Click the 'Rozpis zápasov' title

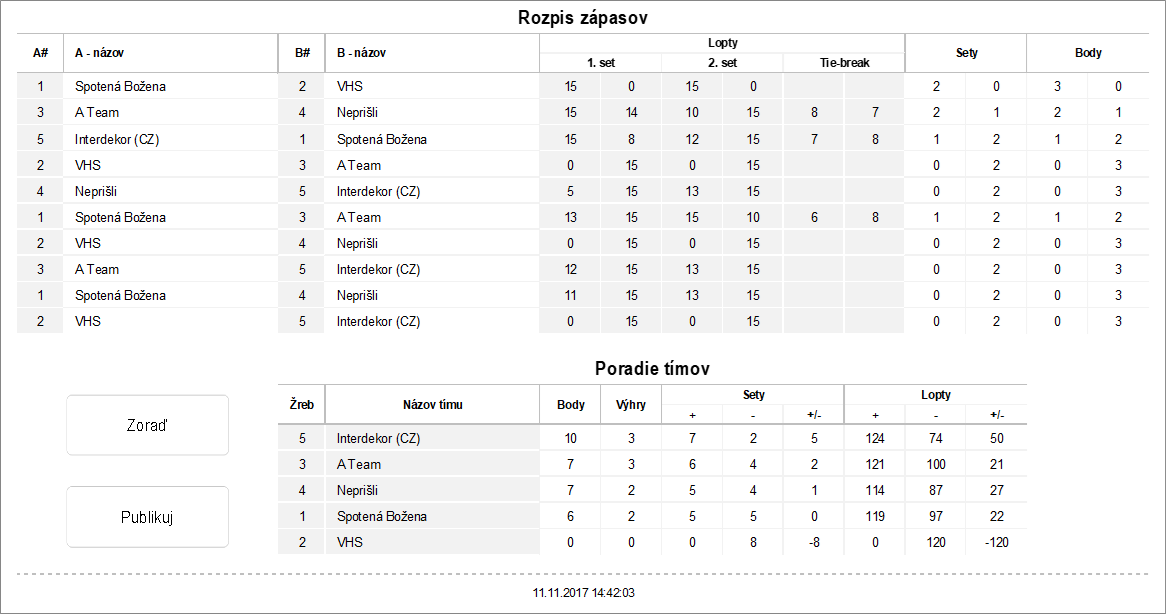585,18
